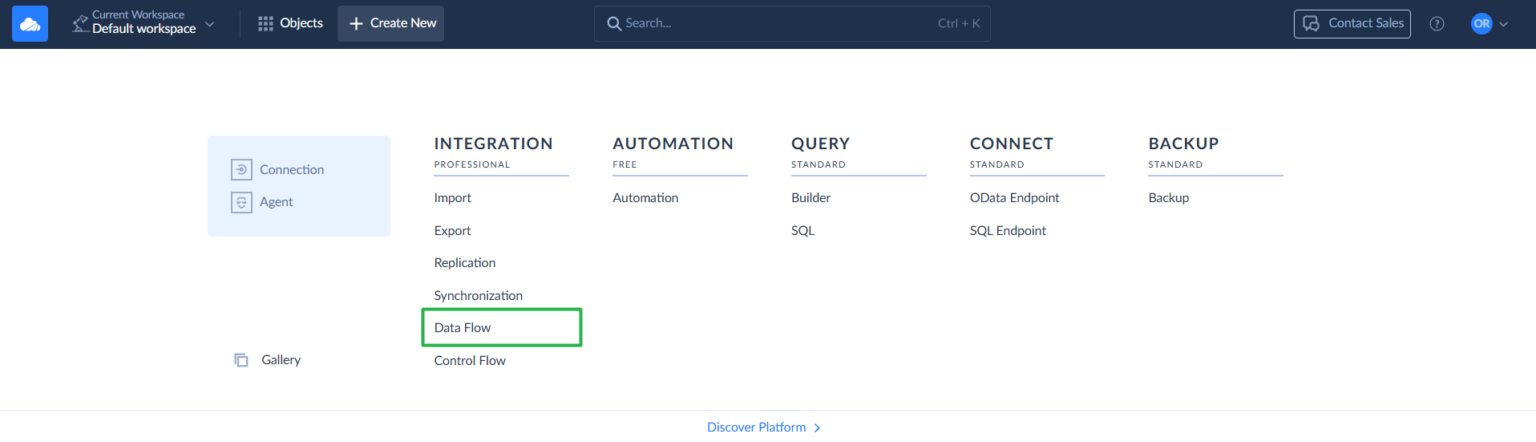Click the Connection plug icon
The height and width of the screenshot is (442, 1536).
pos(241,170)
